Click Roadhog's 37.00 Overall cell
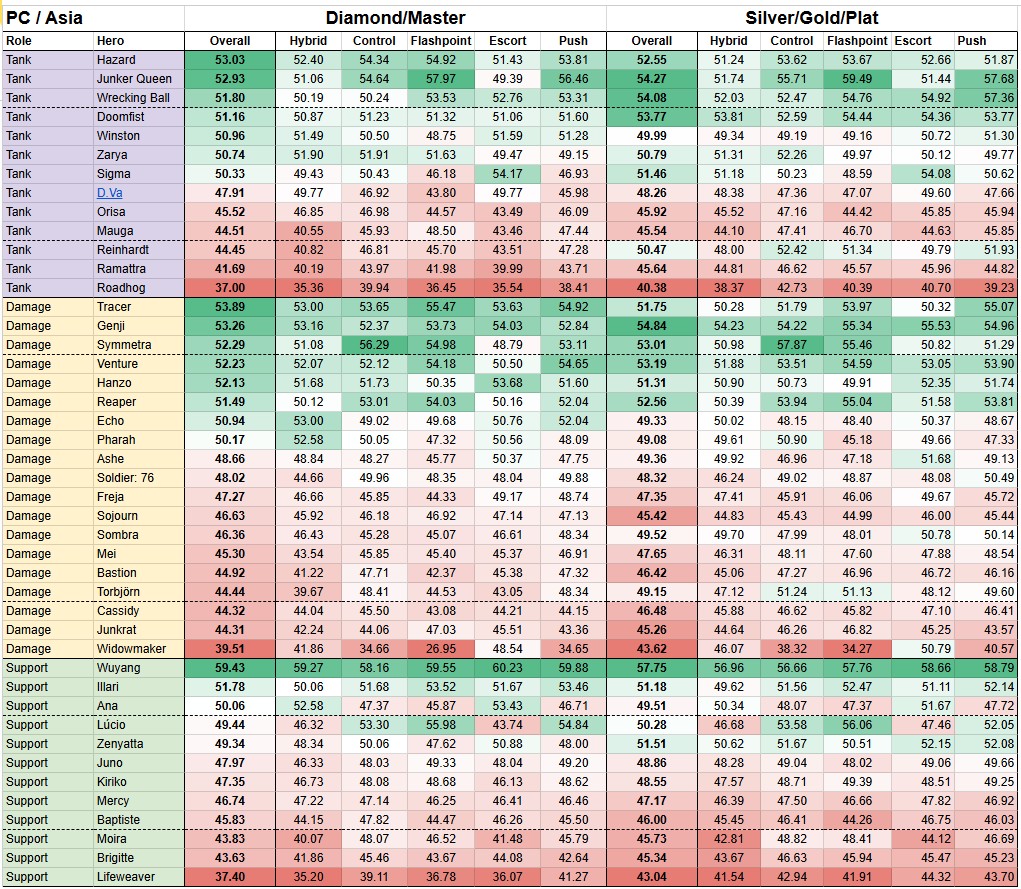This screenshot has width=1021, height=889. click(230, 288)
